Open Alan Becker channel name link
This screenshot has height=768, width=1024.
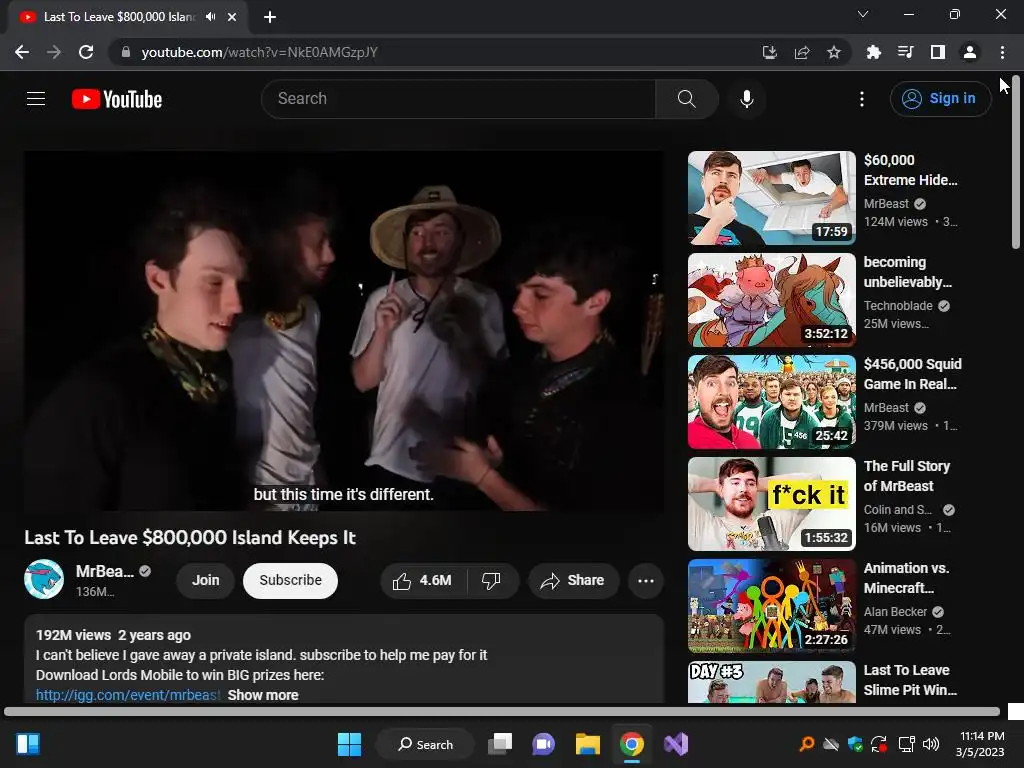click(x=895, y=612)
